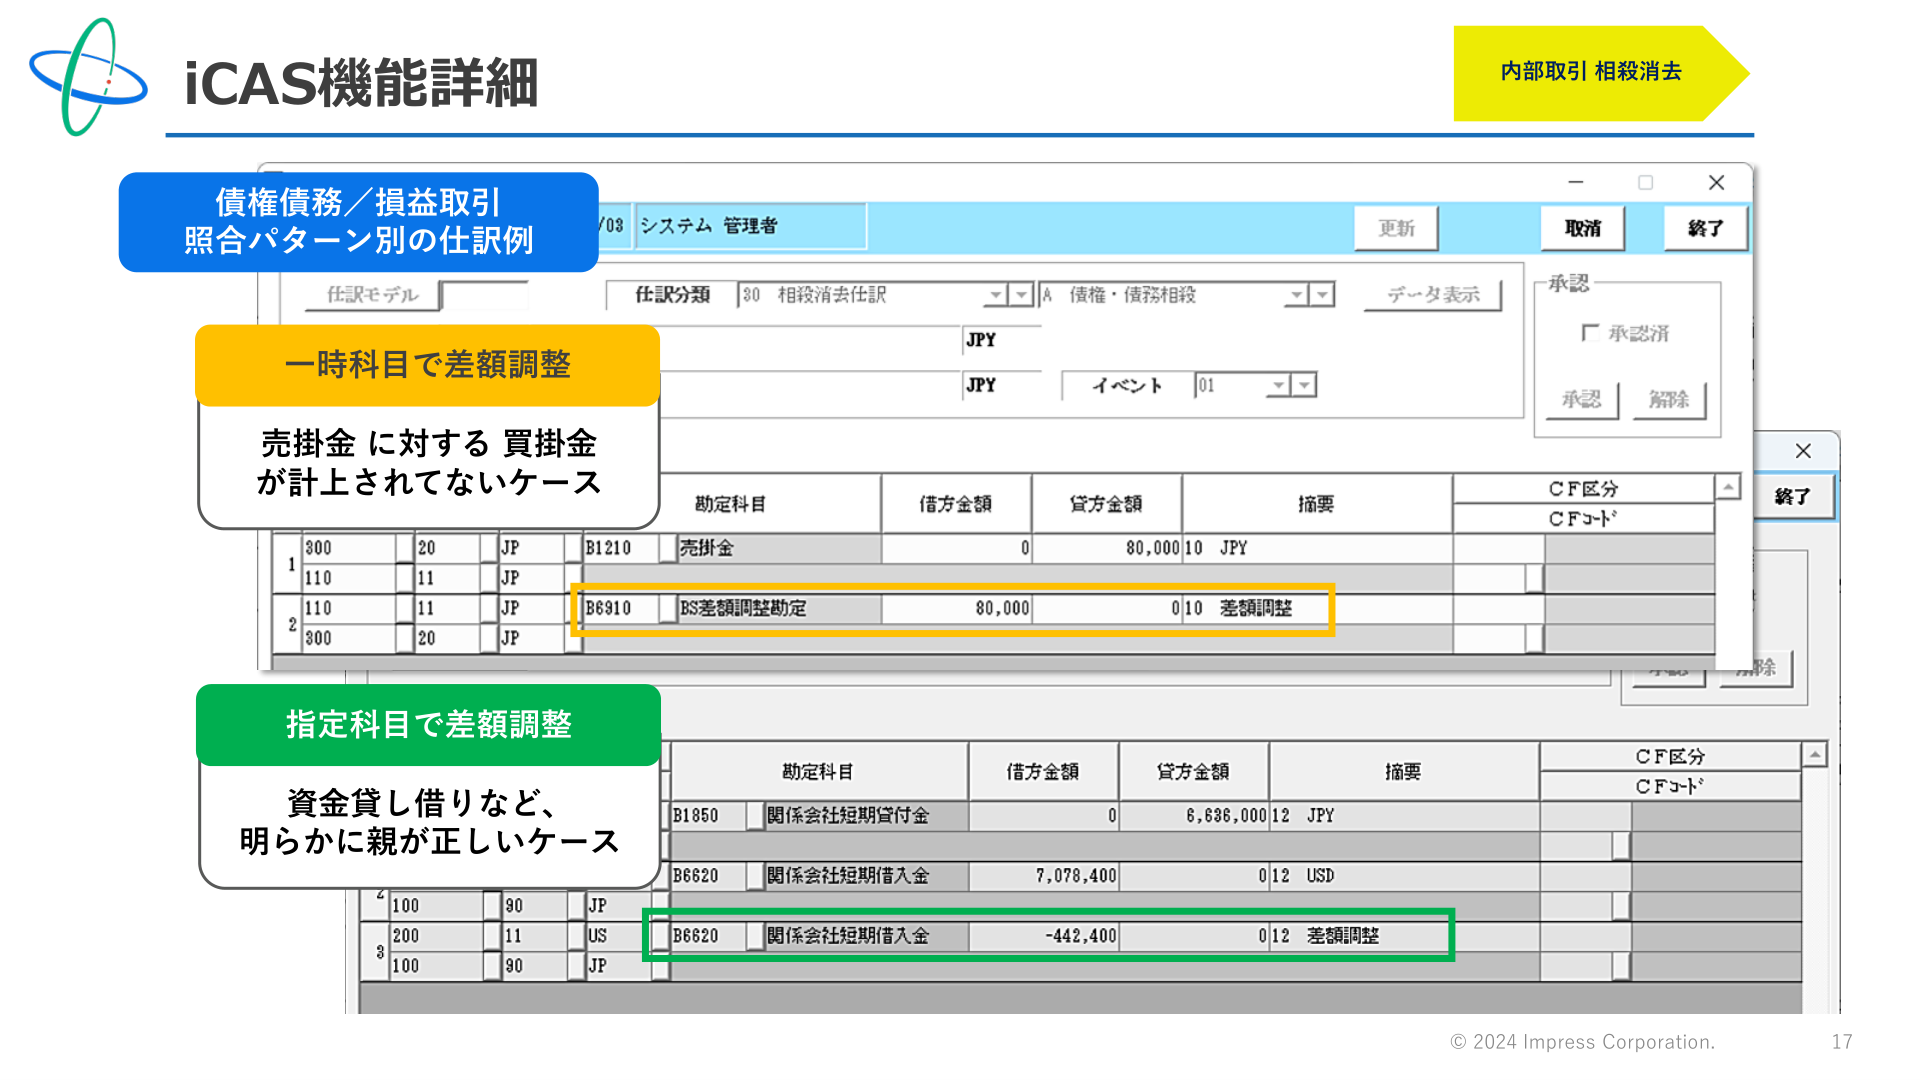Click the lookup button beside code B6910
The width and height of the screenshot is (1920, 1080).
pyautogui.click(x=668, y=608)
